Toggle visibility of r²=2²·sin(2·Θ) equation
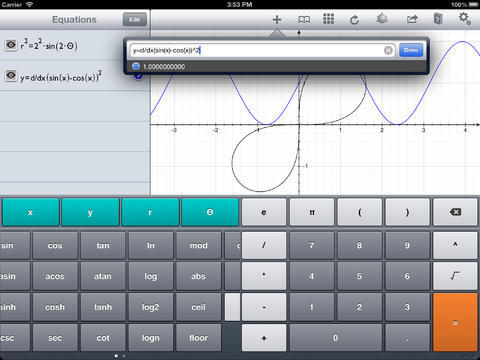Viewport: 480px width, 360px height. point(11,45)
